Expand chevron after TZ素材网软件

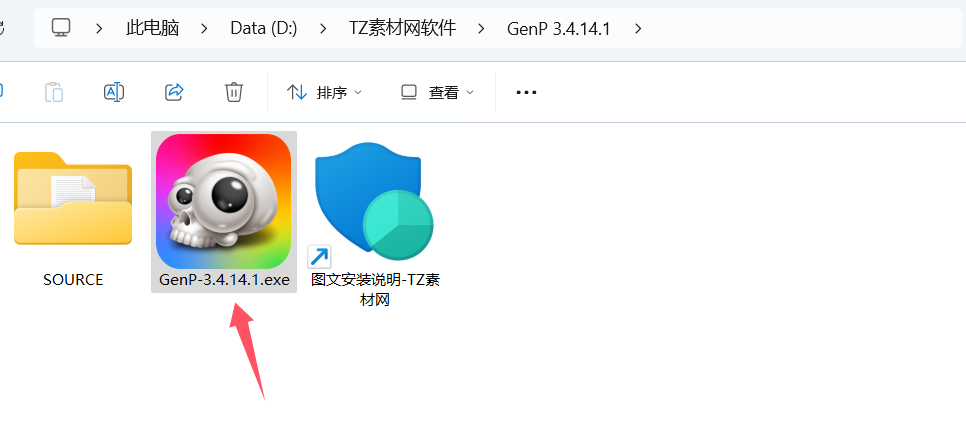click(x=482, y=28)
